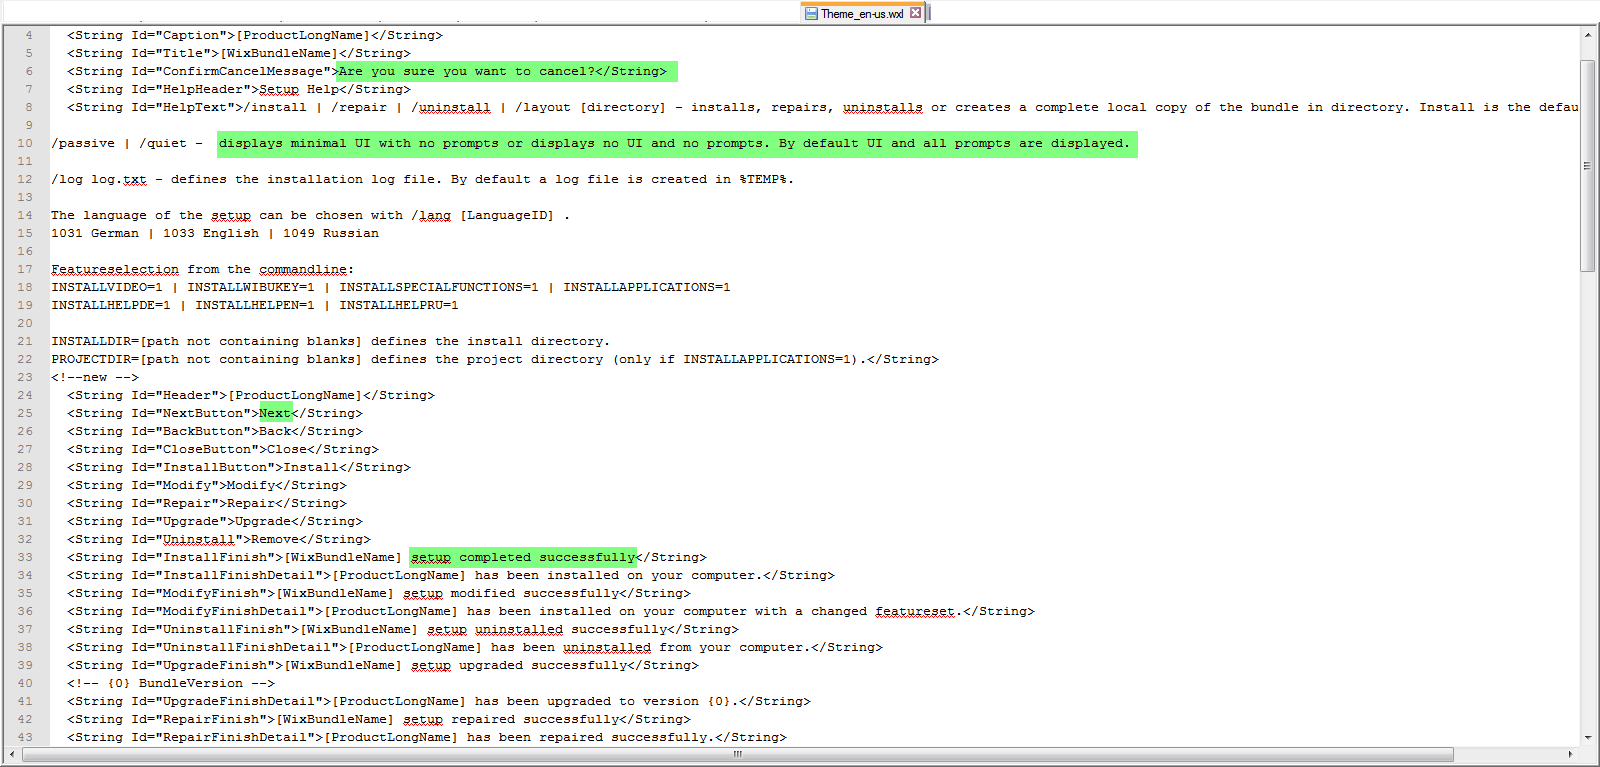
Task: Click the 'UpgradeFinishDetail' string line
Action: tap(439, 701)
